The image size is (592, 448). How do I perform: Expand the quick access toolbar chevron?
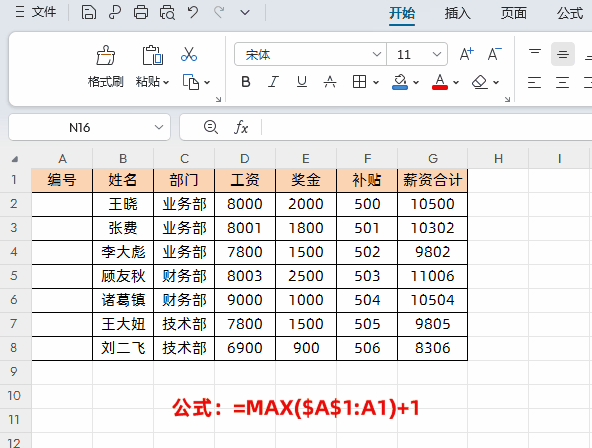click(245, 13)
